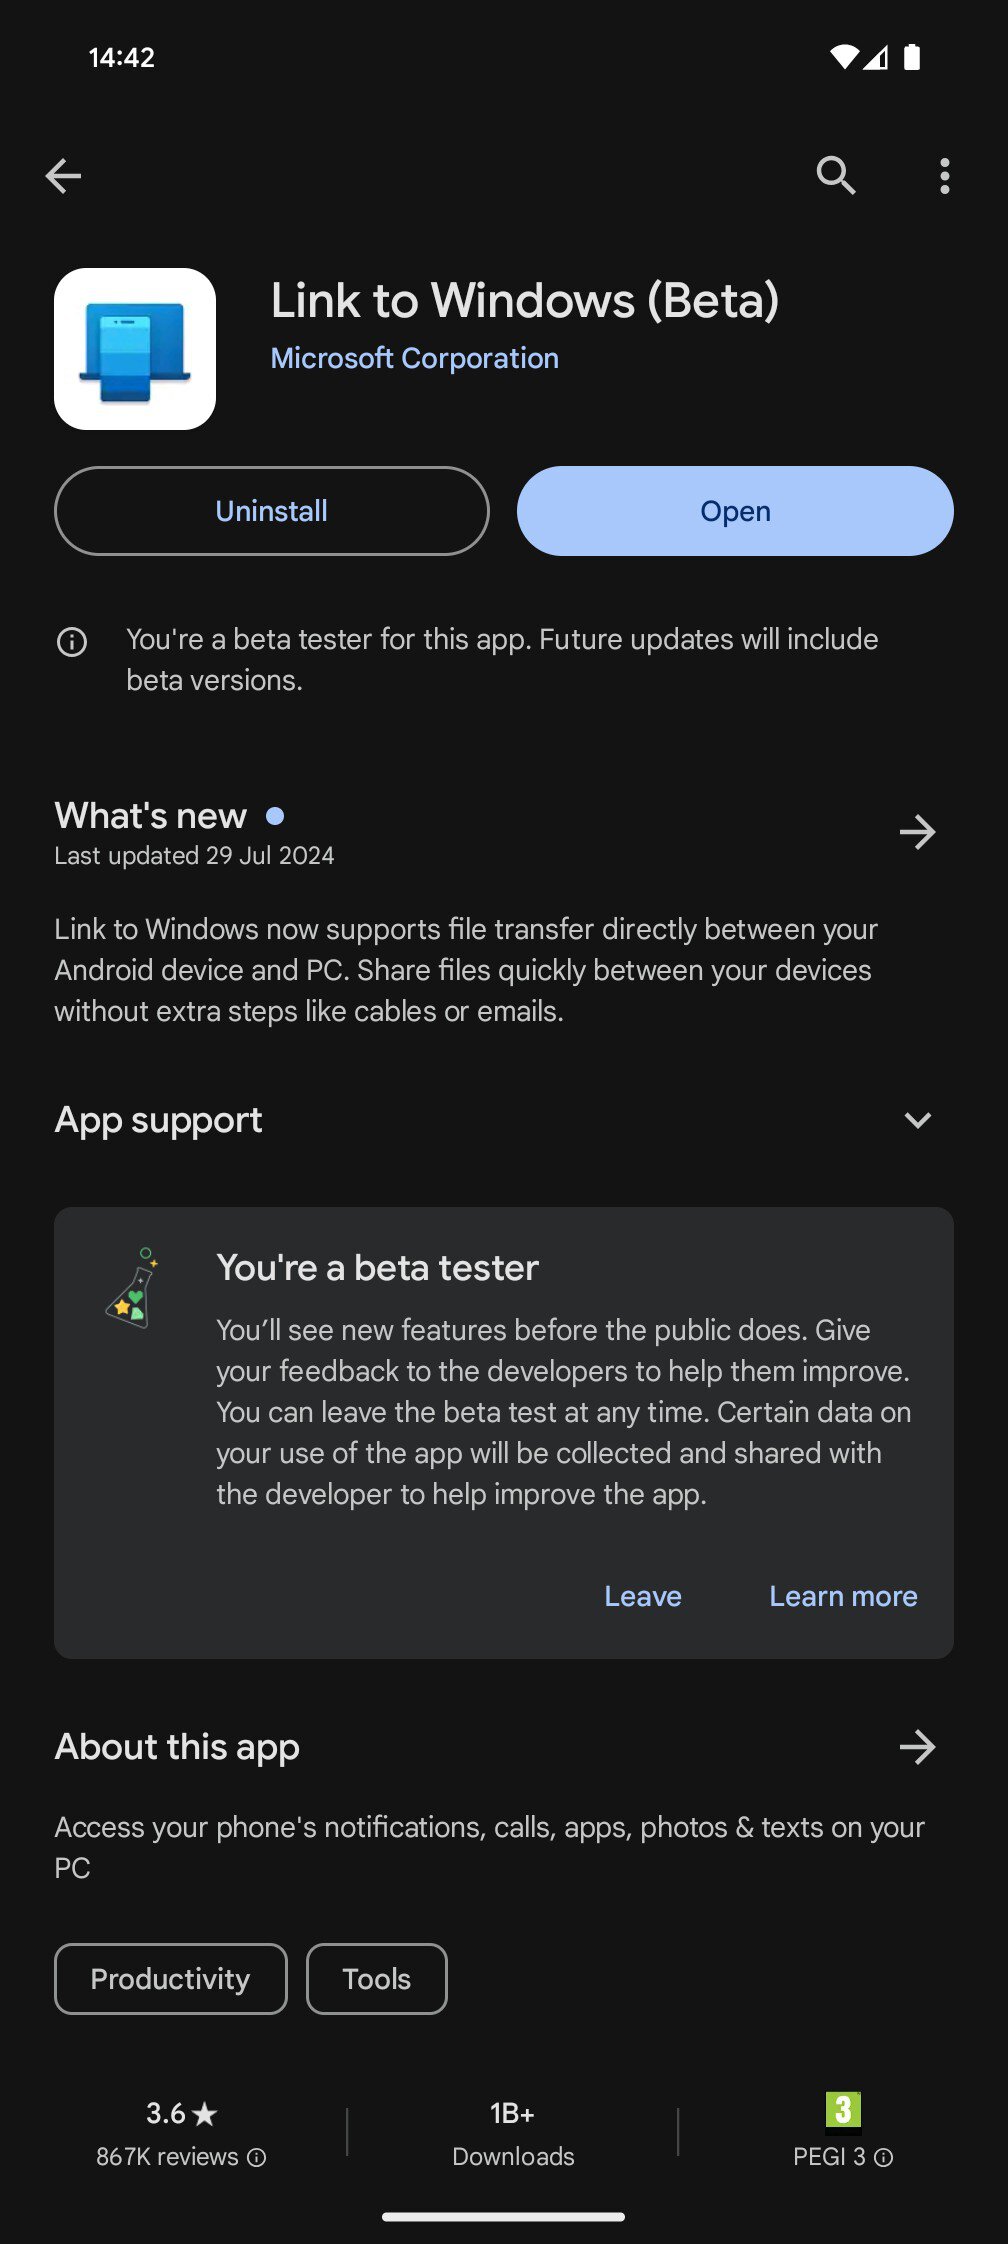
Task: Tap the back arrow icon
Action: tap(63, 176)
